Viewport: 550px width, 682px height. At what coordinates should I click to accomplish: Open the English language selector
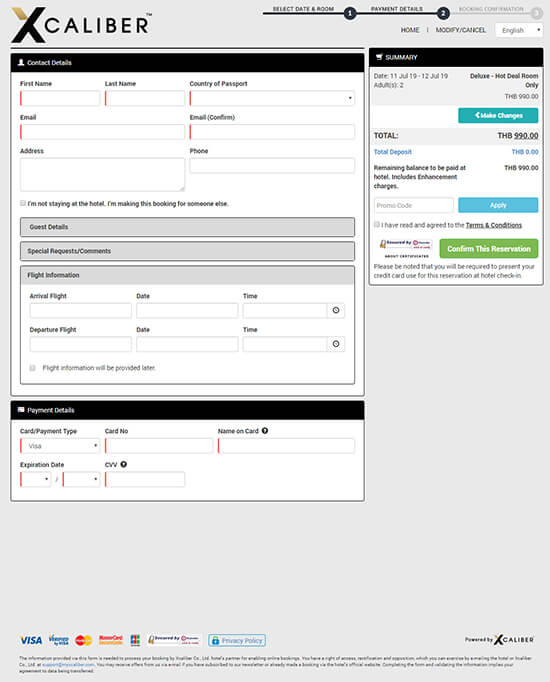coord(519,30)
